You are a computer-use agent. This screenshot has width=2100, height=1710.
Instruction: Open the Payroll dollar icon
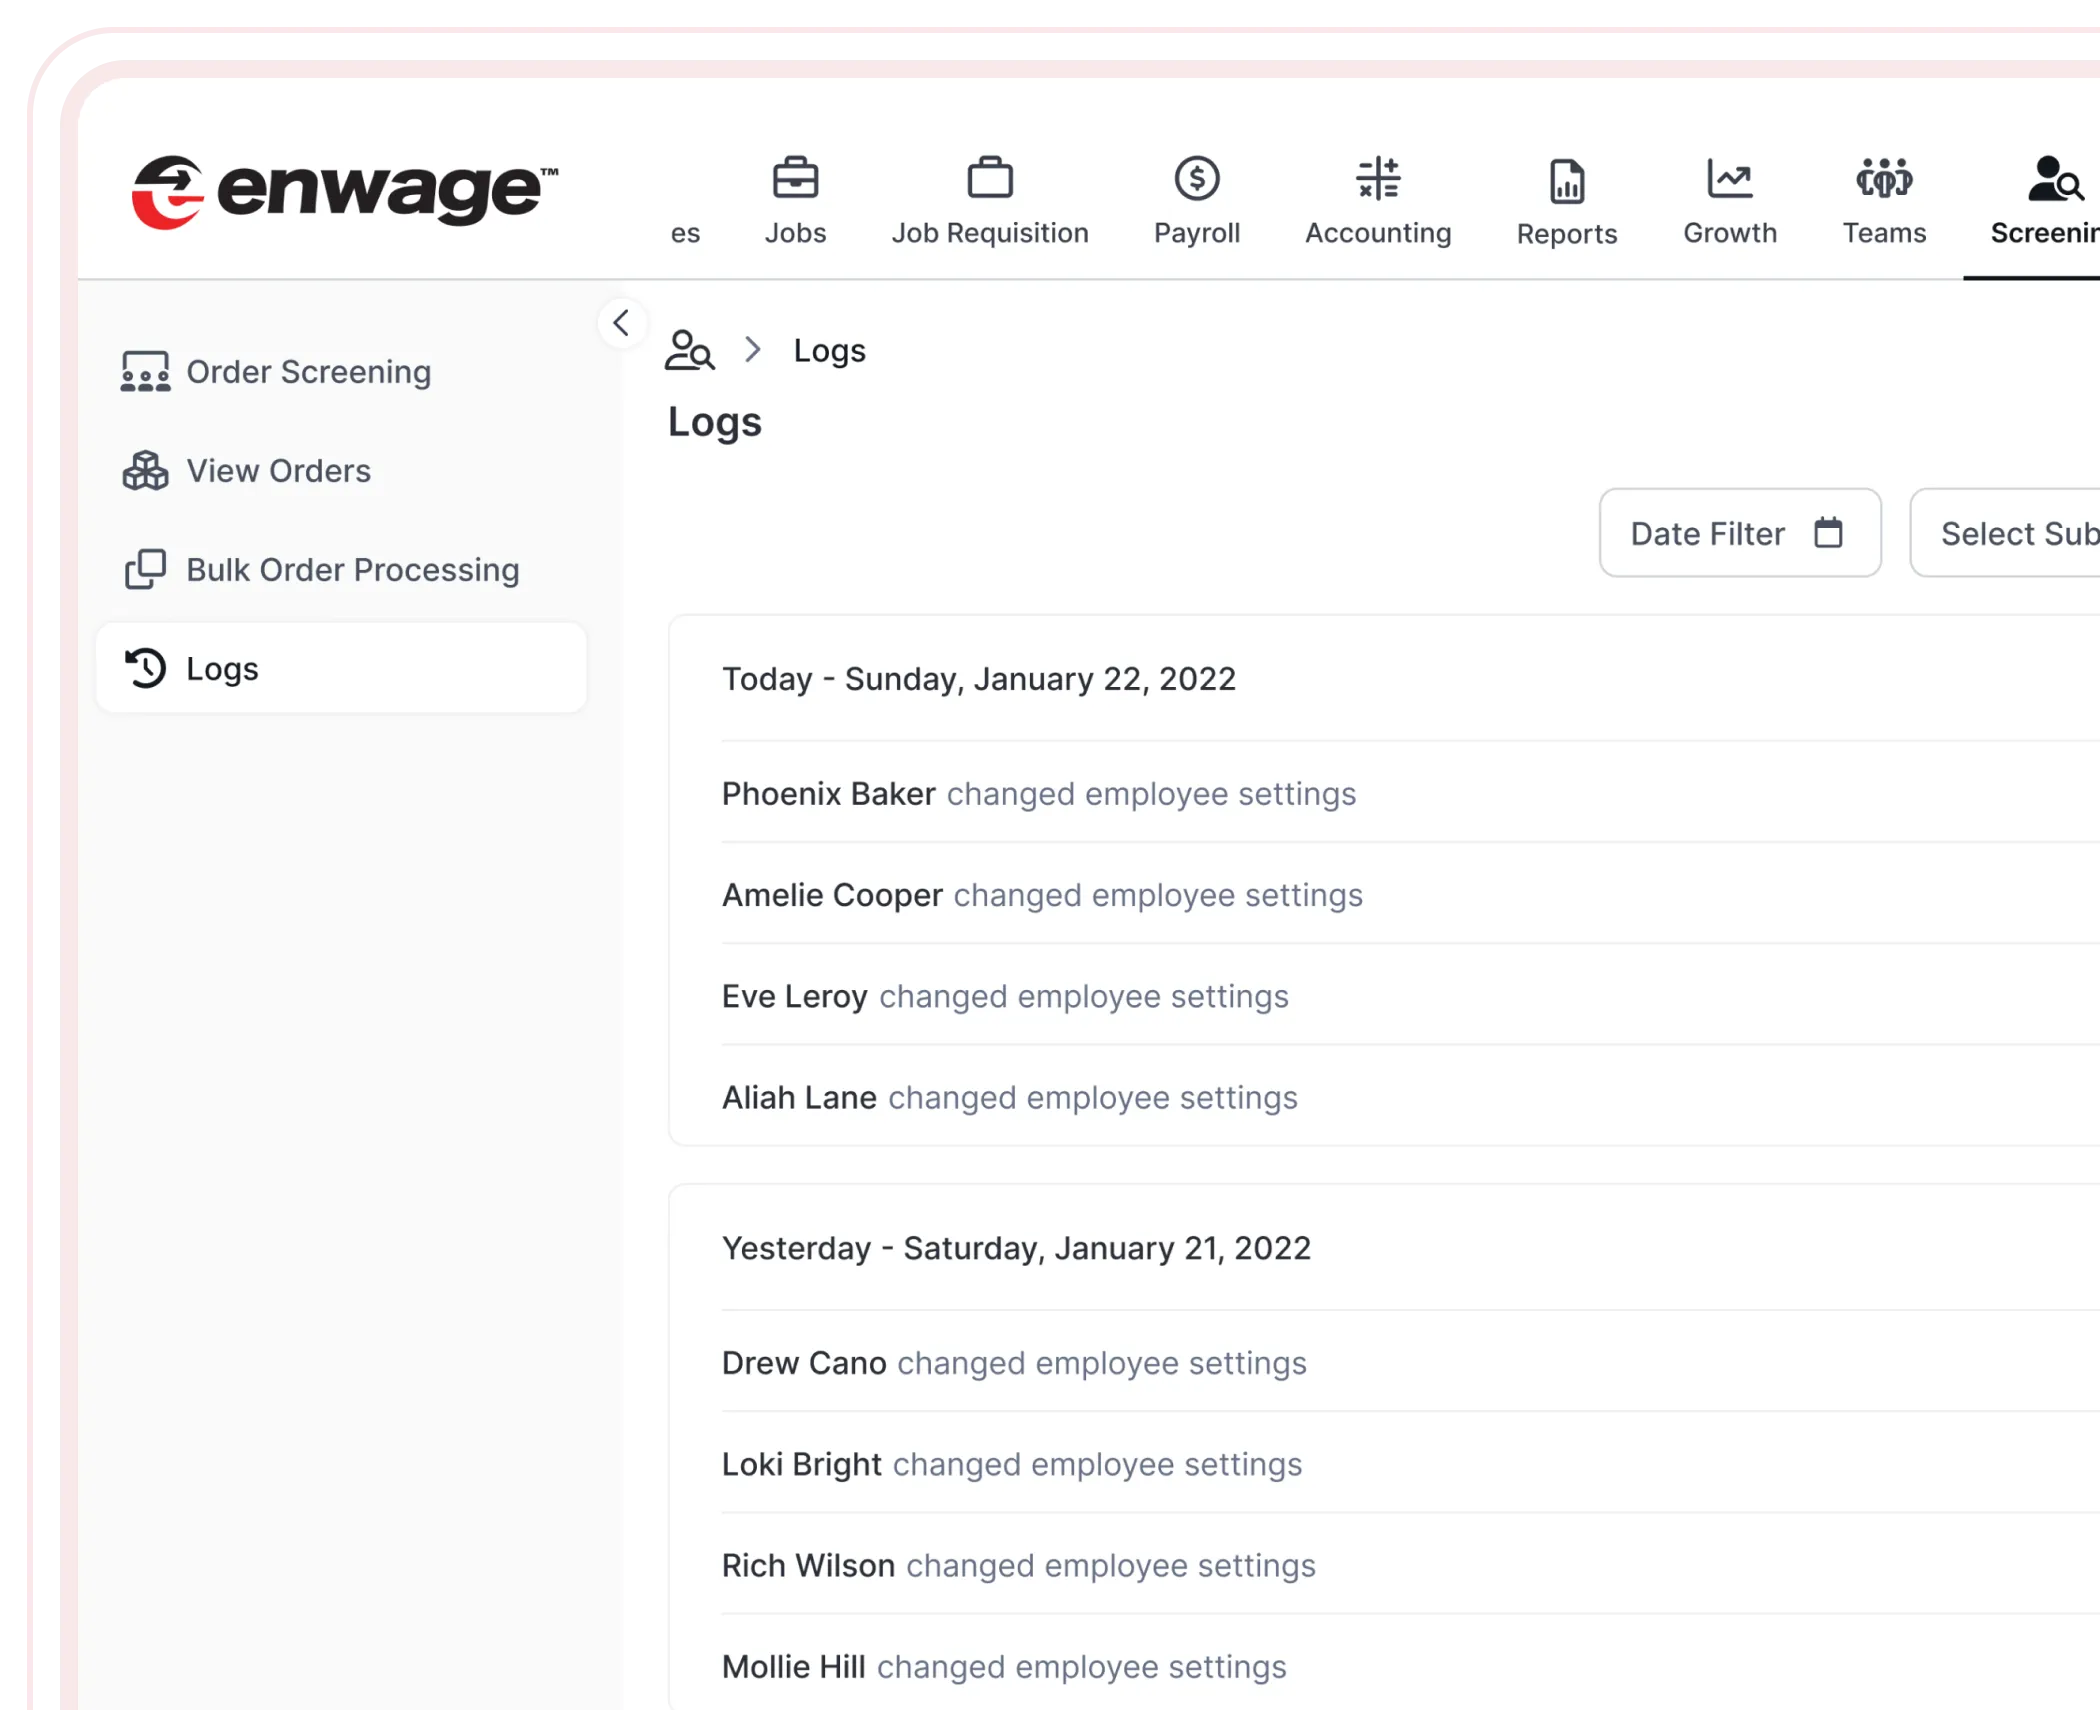(x=1196, y=180)
